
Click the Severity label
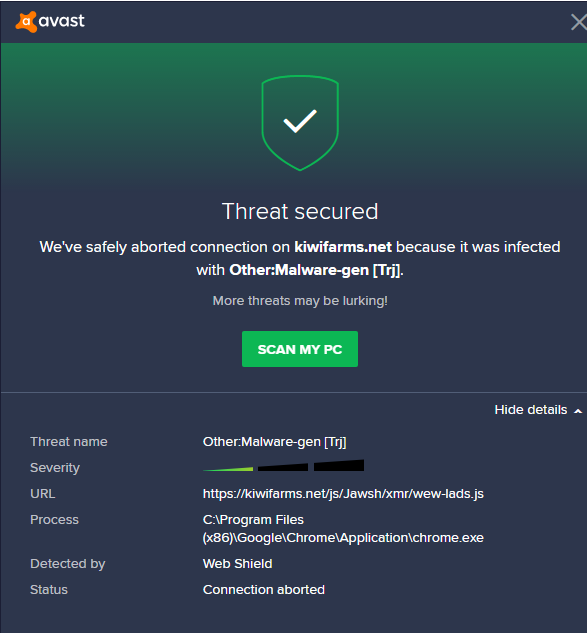tap(55, 467)
